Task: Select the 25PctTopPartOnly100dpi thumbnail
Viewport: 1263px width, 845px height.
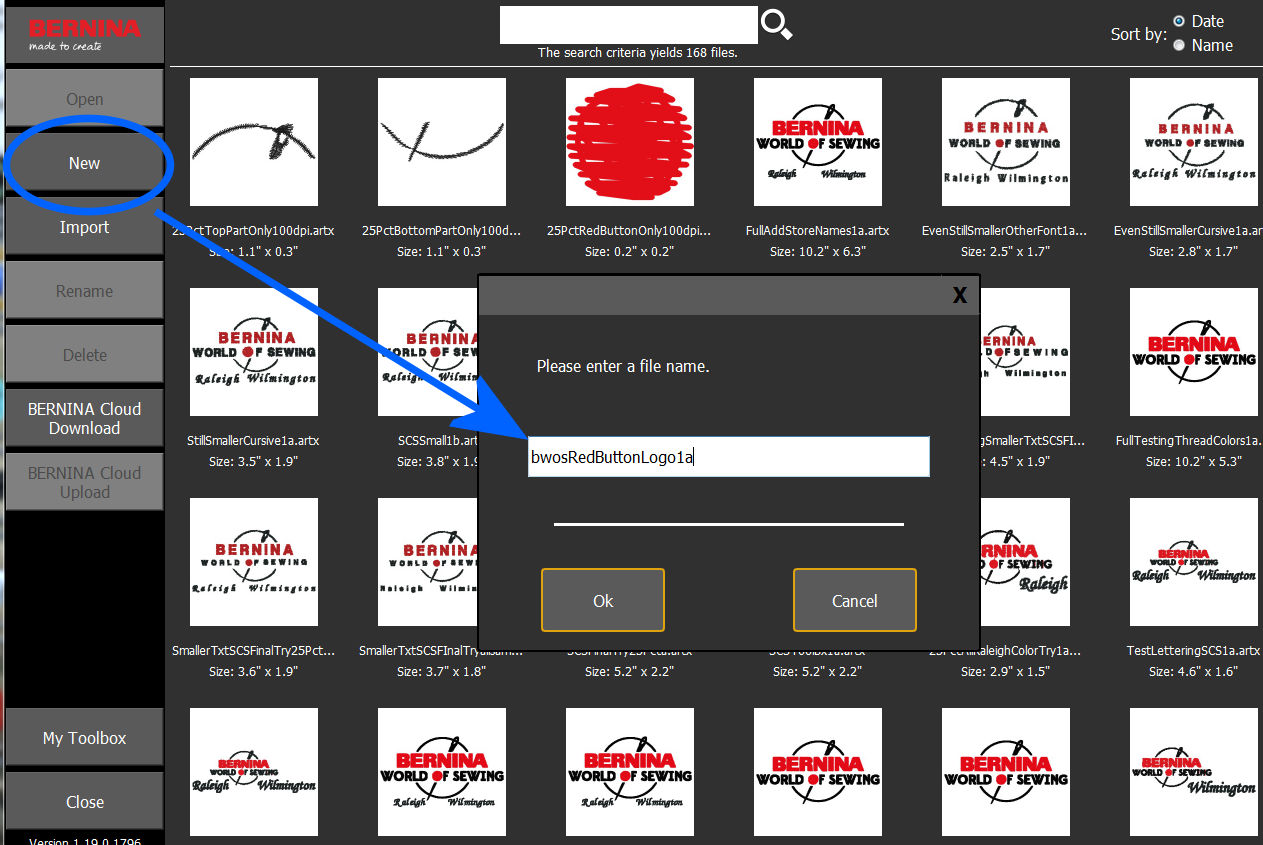Action: coord(254,143)
